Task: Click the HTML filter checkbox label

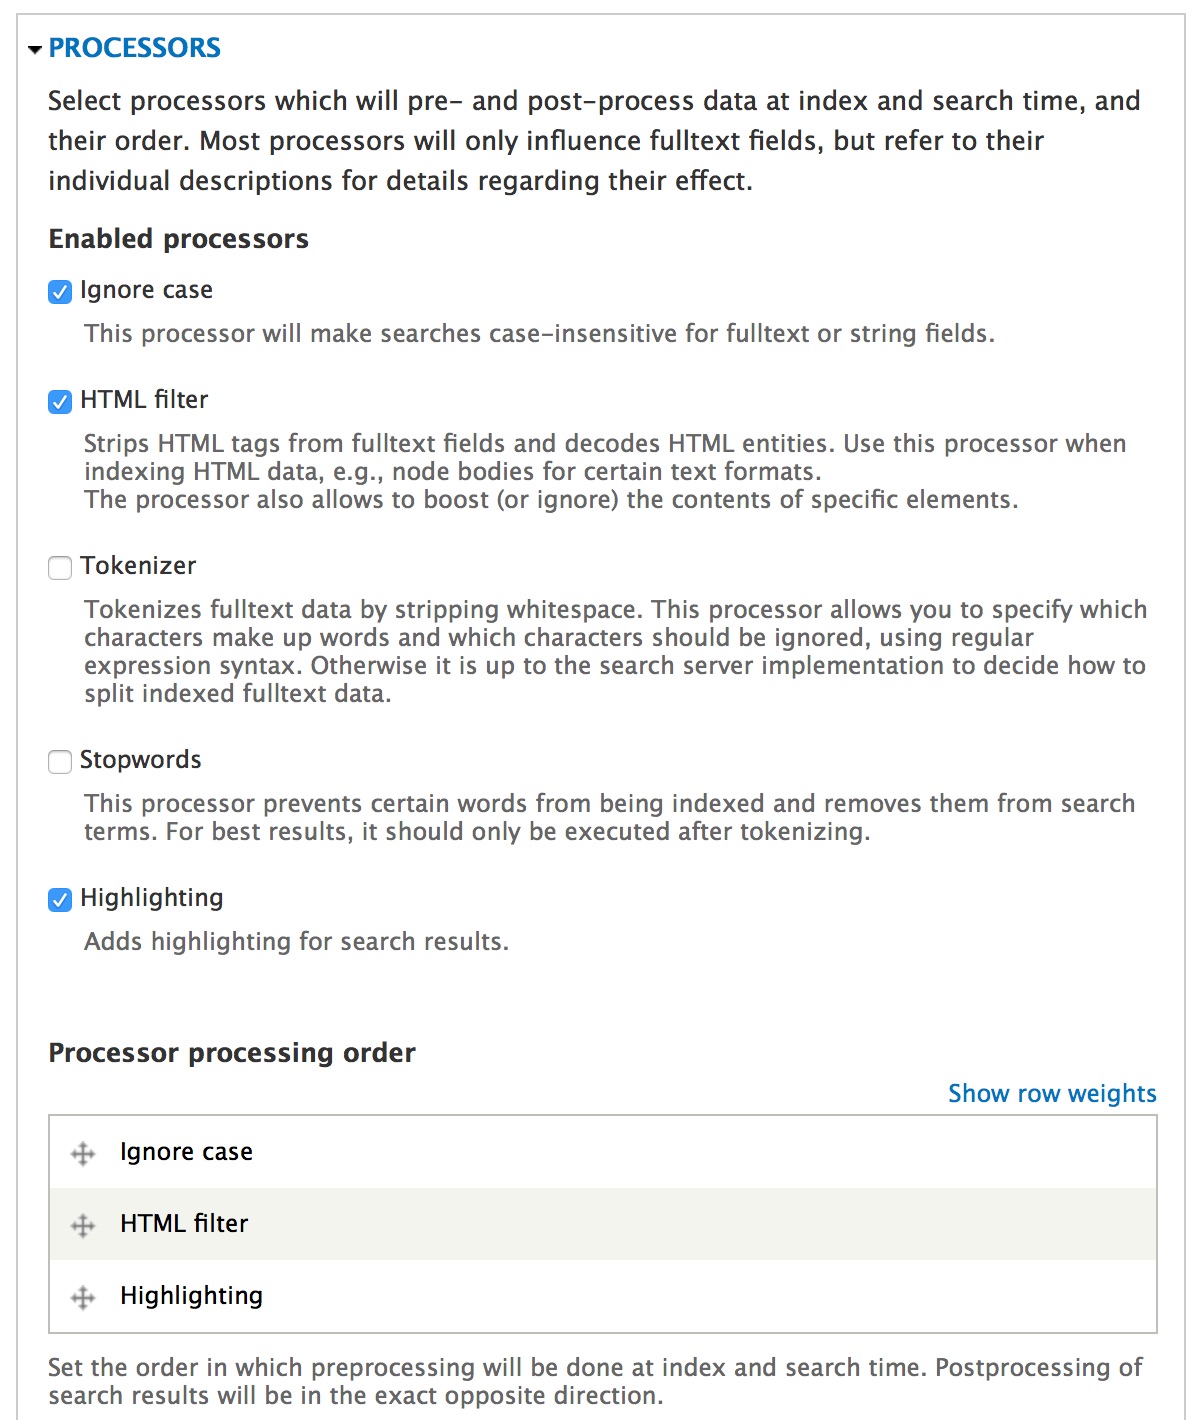Action: 144,400
